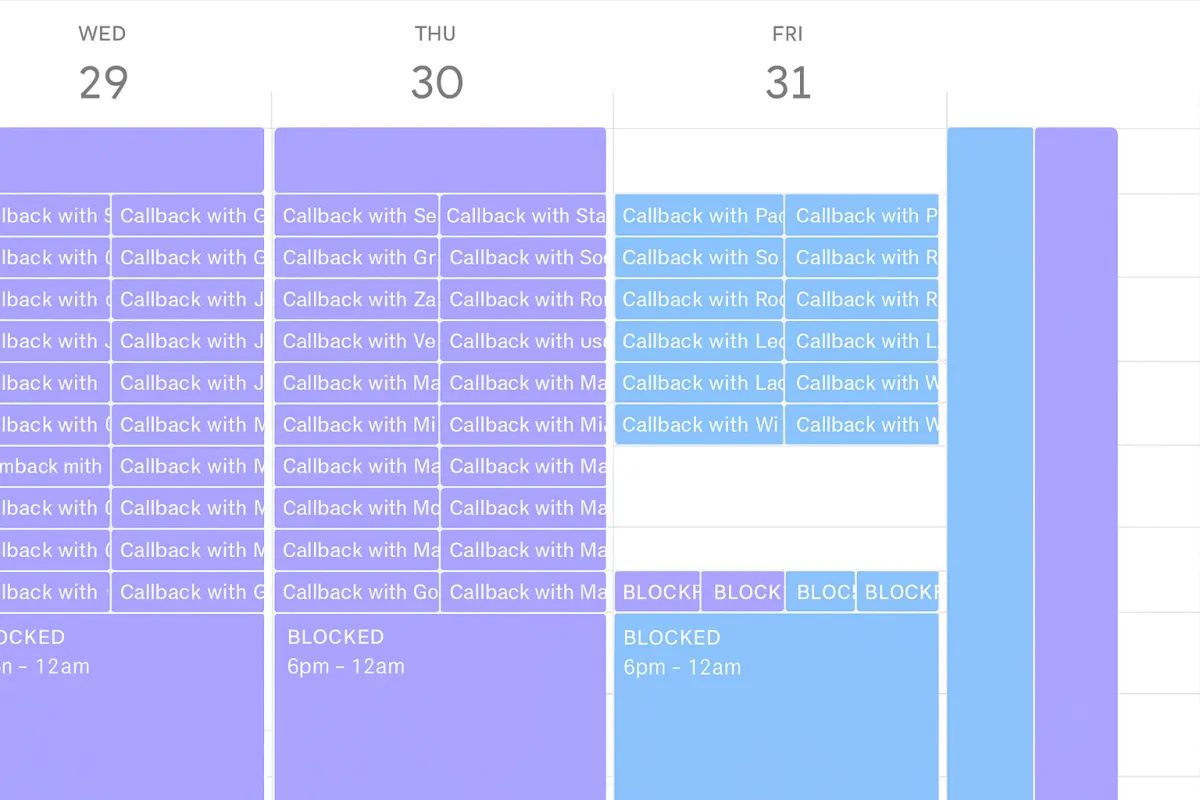Select Thursday's 'Callback with Ve' event

click(356, 341)
